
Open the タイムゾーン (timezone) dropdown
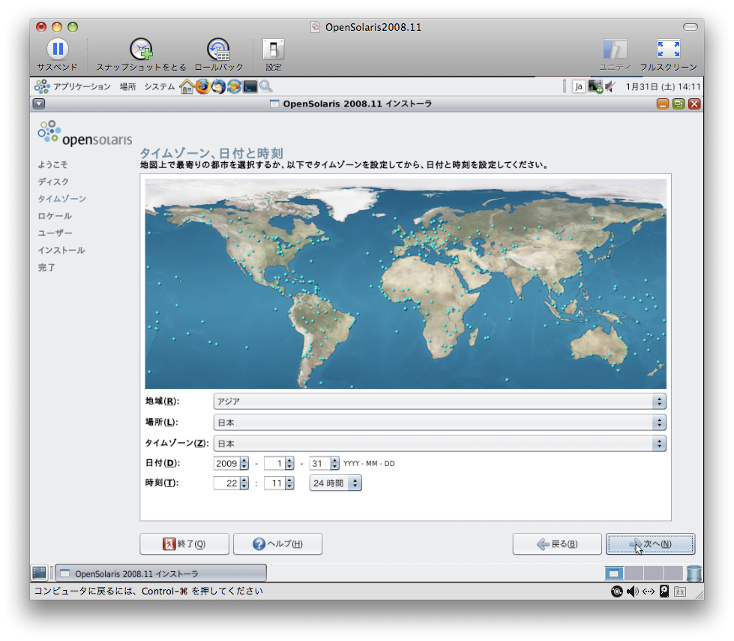(x=439, y=443)
